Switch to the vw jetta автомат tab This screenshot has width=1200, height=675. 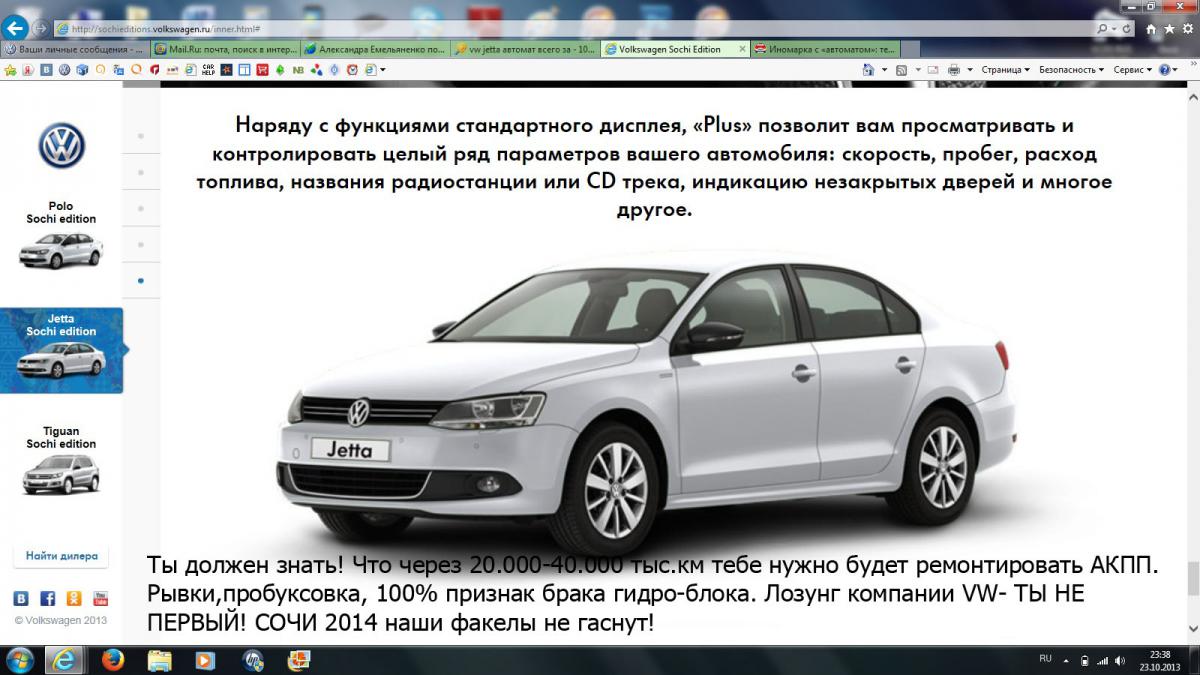click(527, 49)
